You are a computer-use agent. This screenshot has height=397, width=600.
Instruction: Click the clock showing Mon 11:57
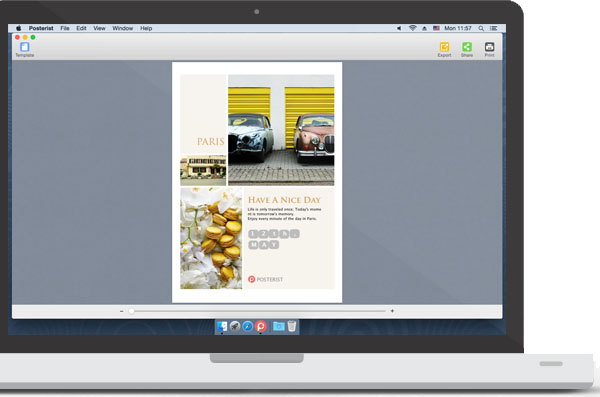(458, 28)
